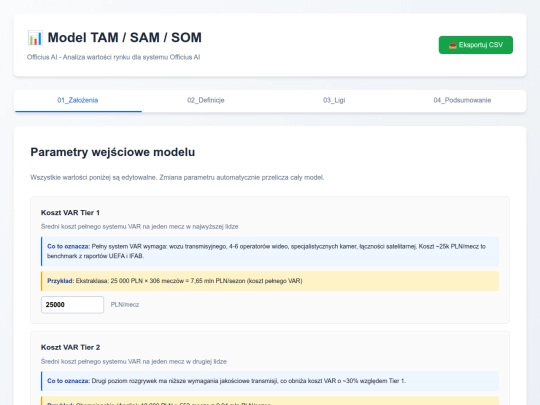This screenshot has height=405, width=540.
Task: Click the Model TAM / SAM / SOM title
Action: pyautogui.click(x=124, y=38)
